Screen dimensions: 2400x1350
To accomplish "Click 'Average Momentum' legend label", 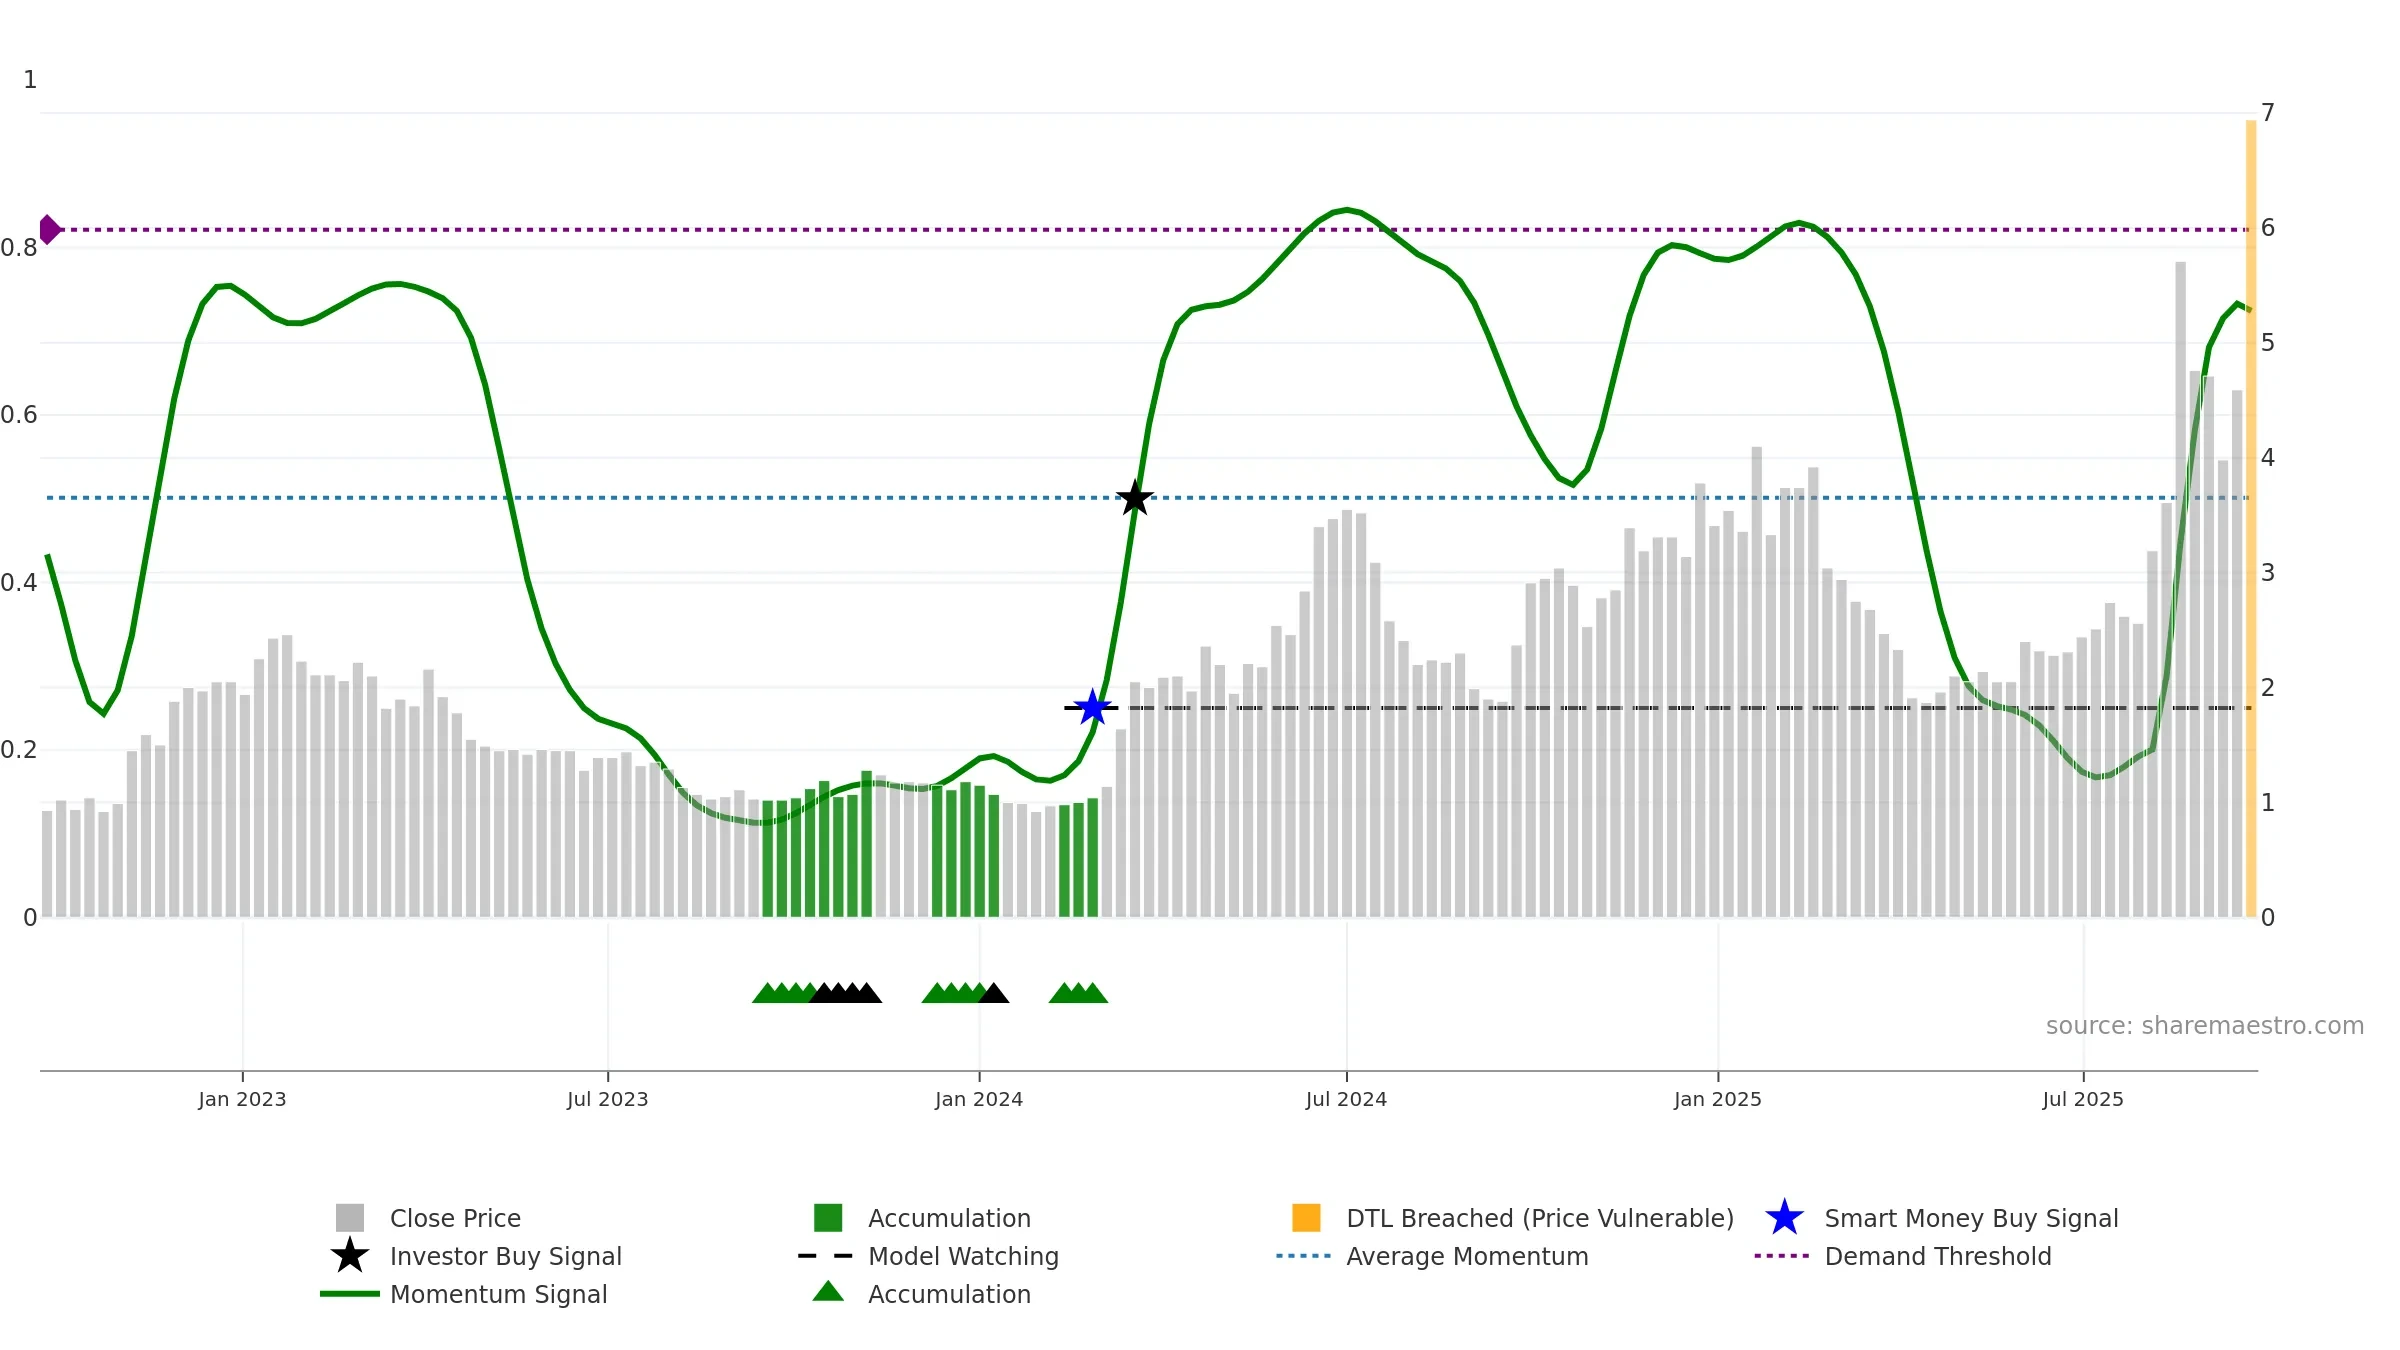I will tap(1467, 1256).
